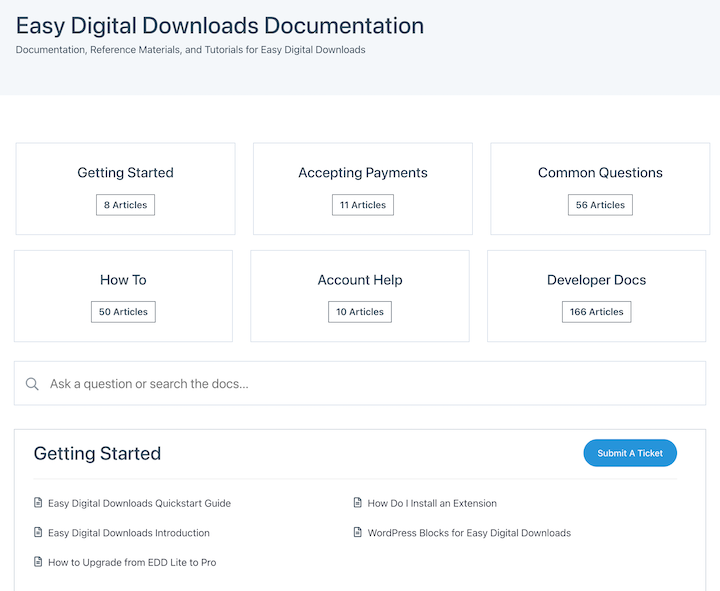
Task: Click the Getting Started section heading
Action: [x=97, y=454]
